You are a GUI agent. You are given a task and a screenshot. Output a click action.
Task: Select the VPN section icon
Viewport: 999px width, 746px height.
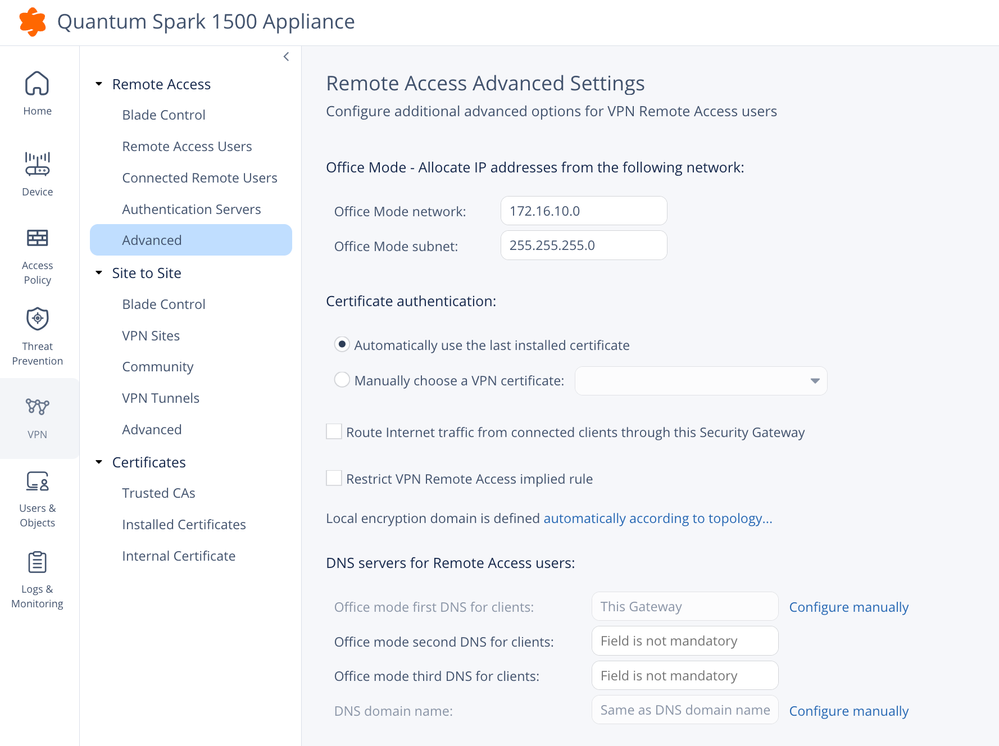tap(37, 406)
